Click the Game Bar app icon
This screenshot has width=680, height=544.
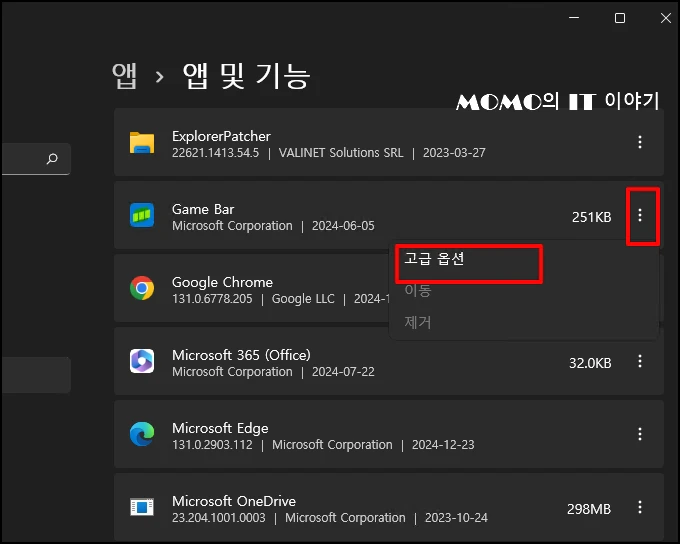click(142, 215)
